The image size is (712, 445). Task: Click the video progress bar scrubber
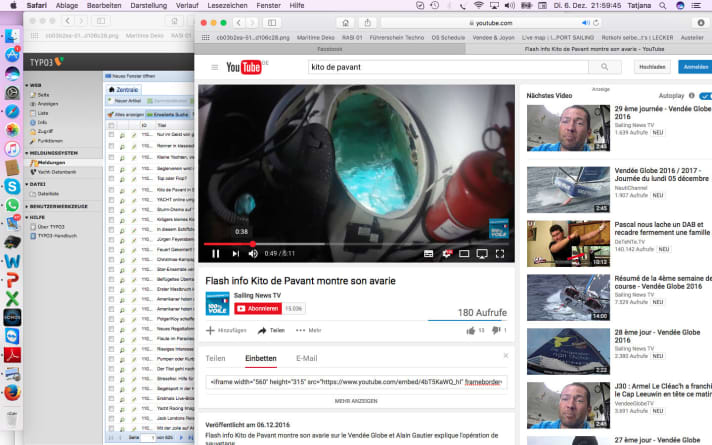click(252, 244)
